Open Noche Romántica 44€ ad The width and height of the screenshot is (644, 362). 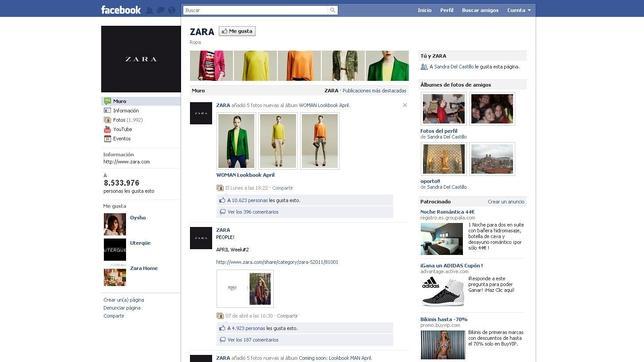click(x=447, y=212)
